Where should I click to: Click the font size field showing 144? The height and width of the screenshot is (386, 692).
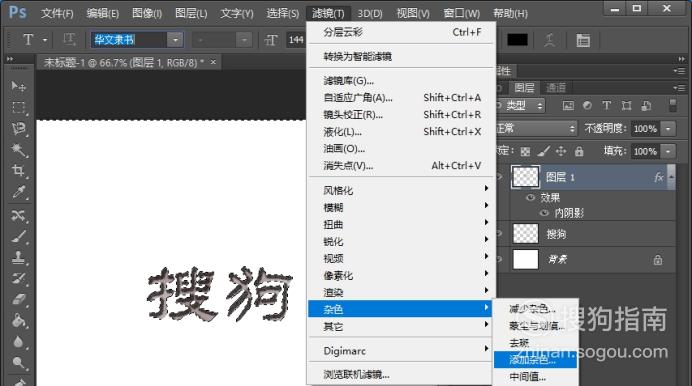click(x=296, y=40)
